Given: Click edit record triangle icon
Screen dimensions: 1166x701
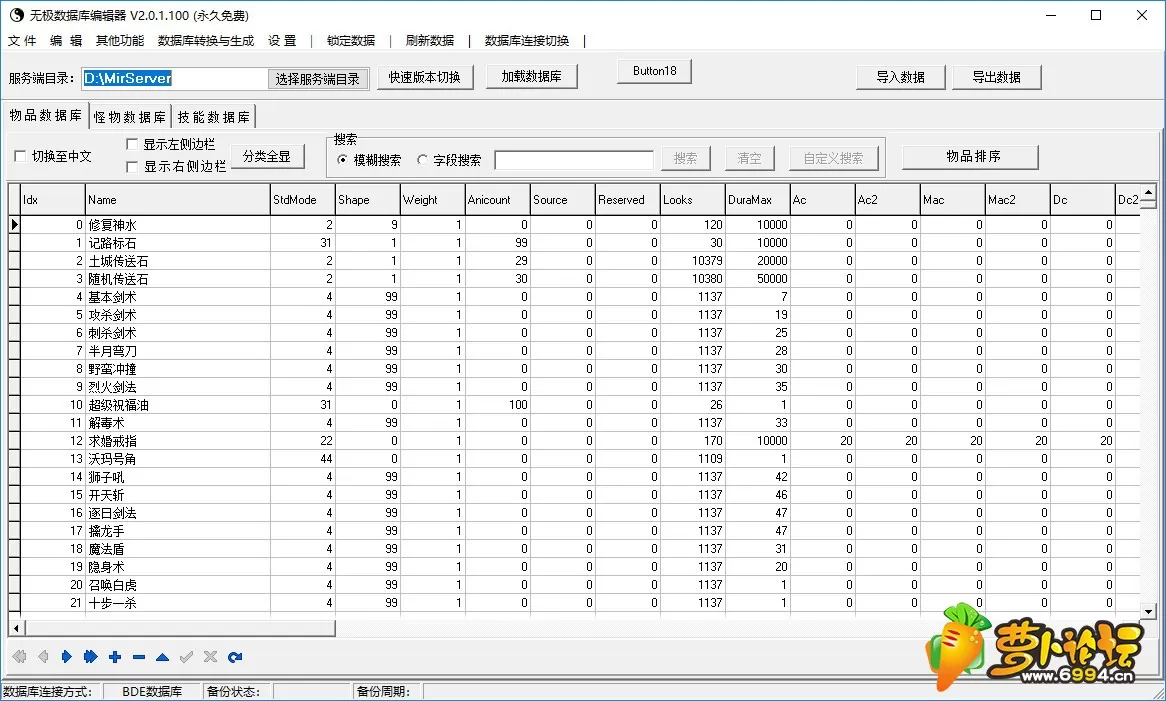Looking at the screenshot, I should [162, 657].
